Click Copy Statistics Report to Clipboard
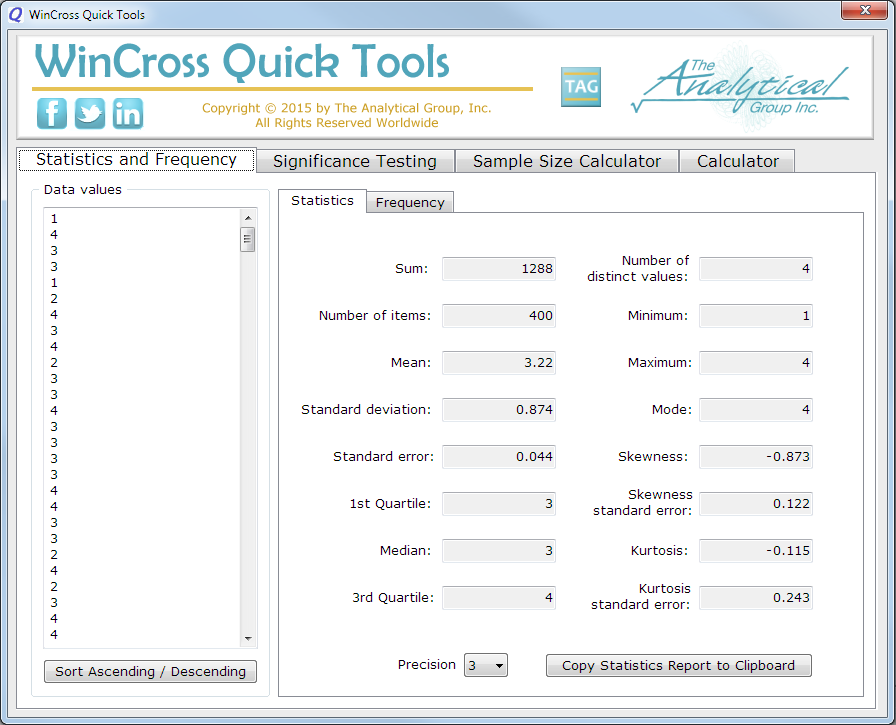896x725 pixels. 678,666
